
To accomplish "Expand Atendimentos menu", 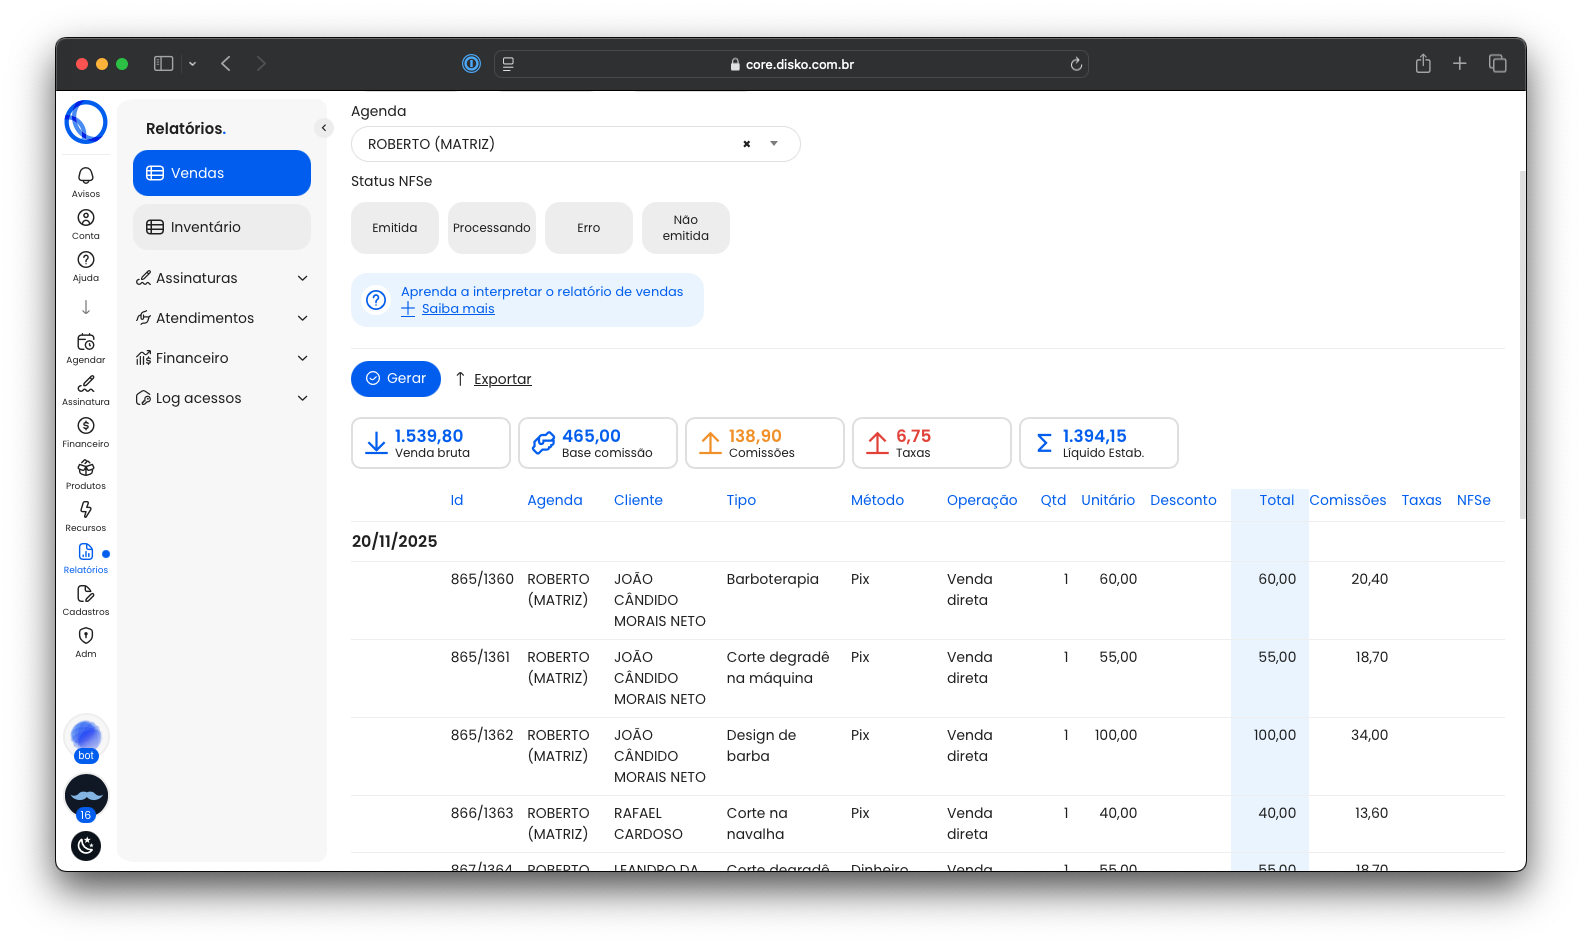I will 222,318.
